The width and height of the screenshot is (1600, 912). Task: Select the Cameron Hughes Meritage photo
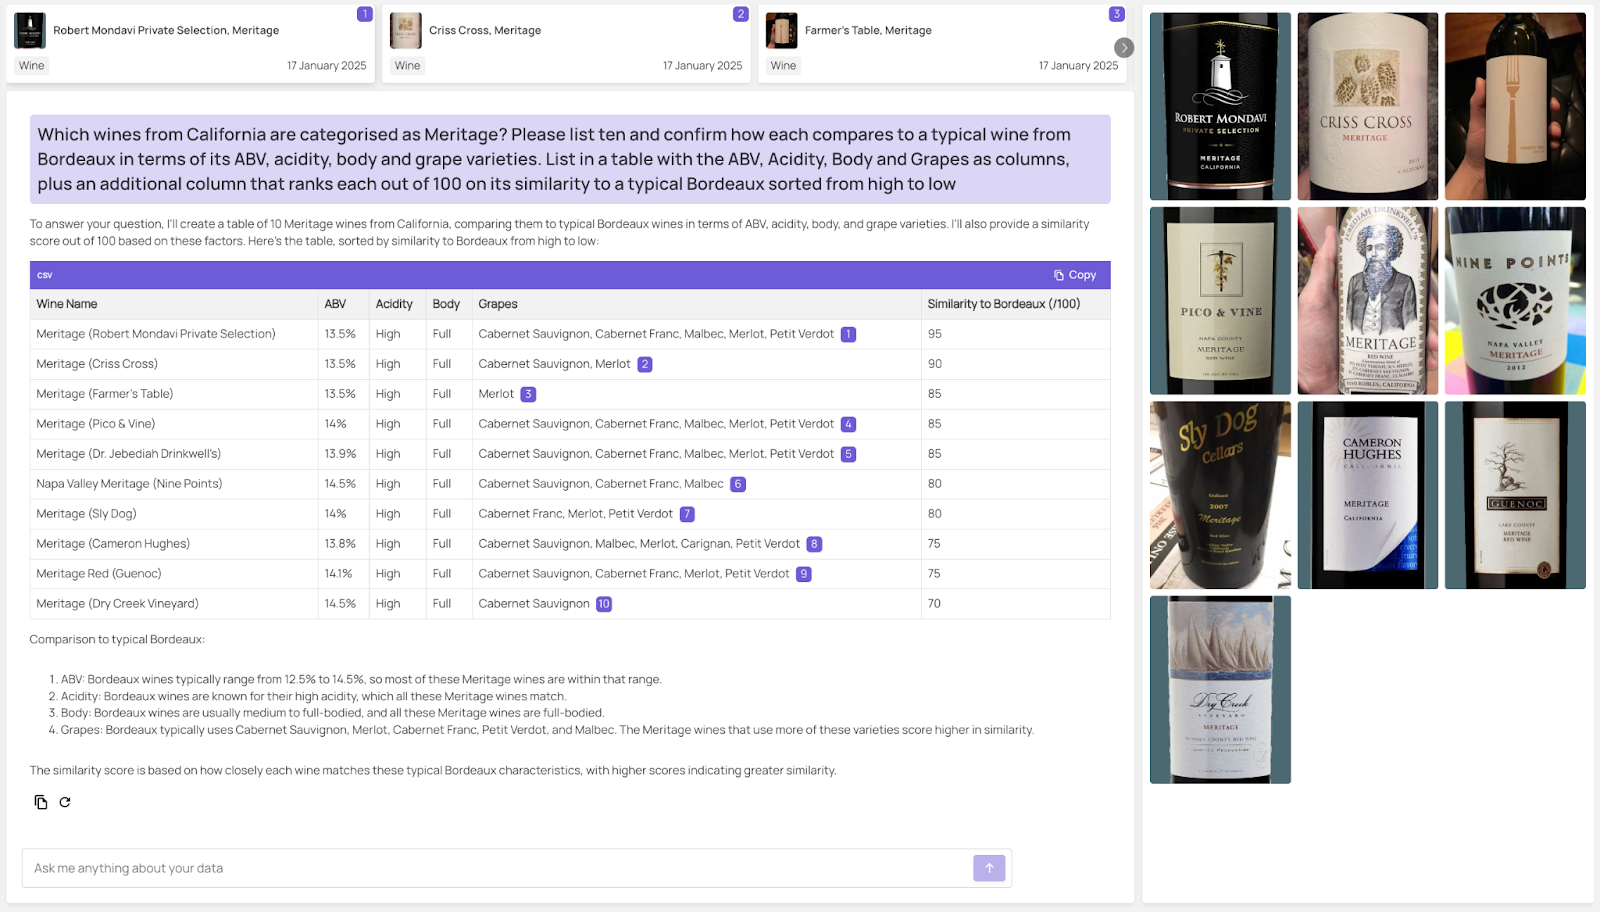coord(1367,495)
